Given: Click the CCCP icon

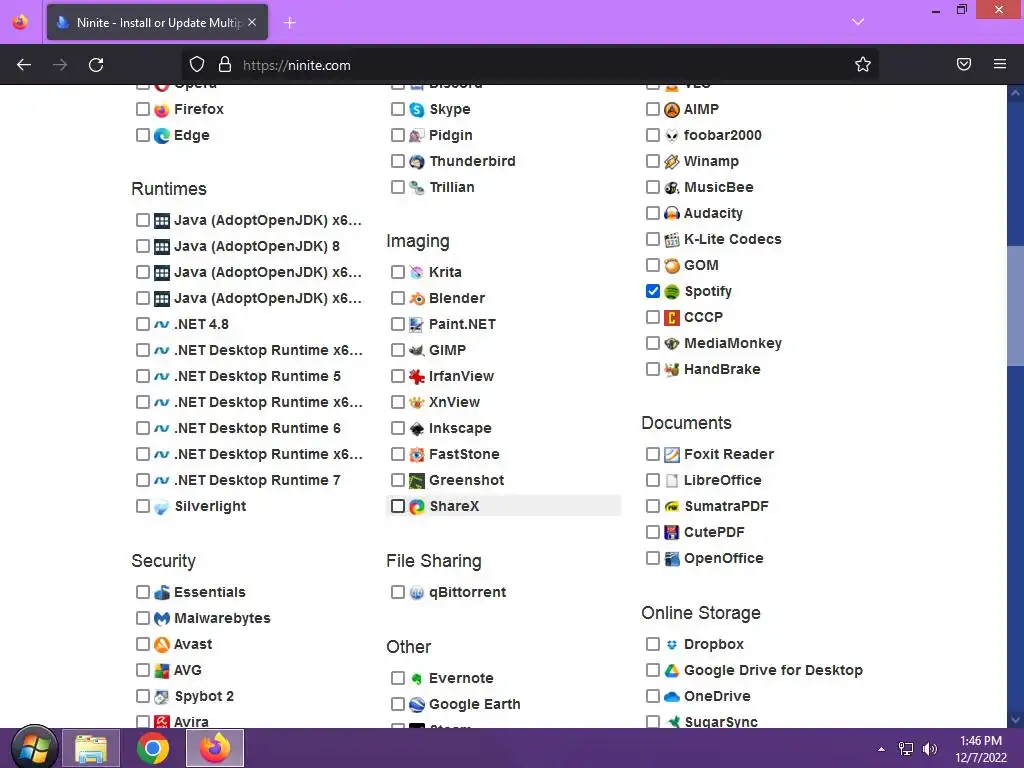Looking at the screenshot, I should (671, 317).
